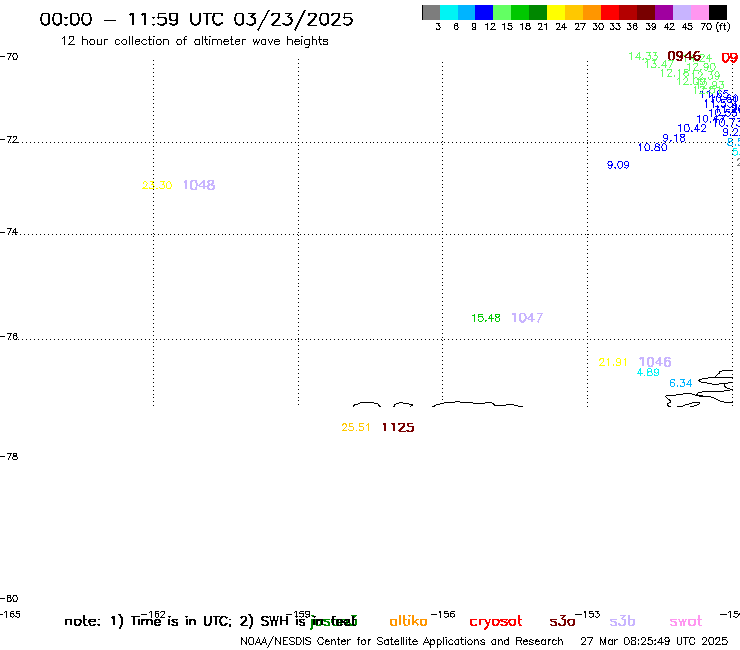Image resolution: width=740 pixels, height=650 pixels.
Task: Click the s3a satellite legend label
Action: pyautogui.click(x=562, y=621)
